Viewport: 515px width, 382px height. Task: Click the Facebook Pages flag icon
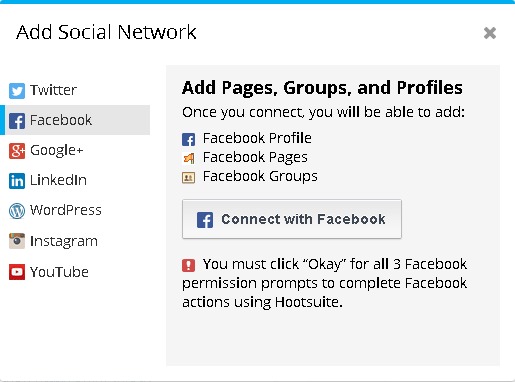tap(188, 158)
